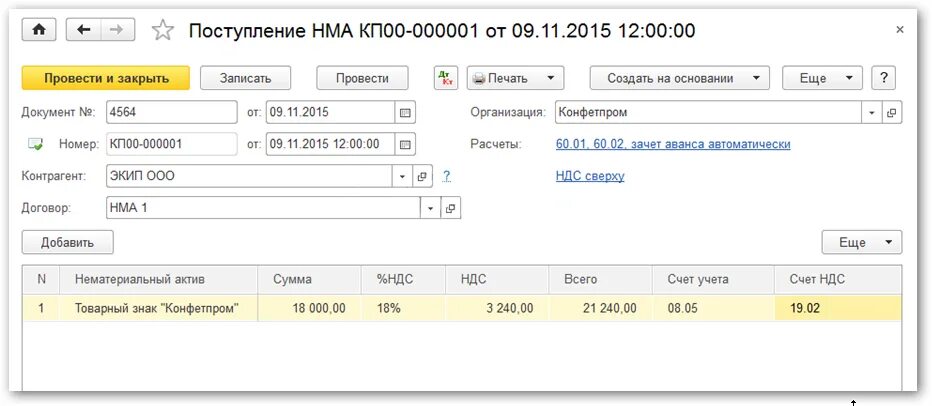932x406 pixels.
Task: Show accounting entries Дт/Кт icon
Action: tap(446, 78)
